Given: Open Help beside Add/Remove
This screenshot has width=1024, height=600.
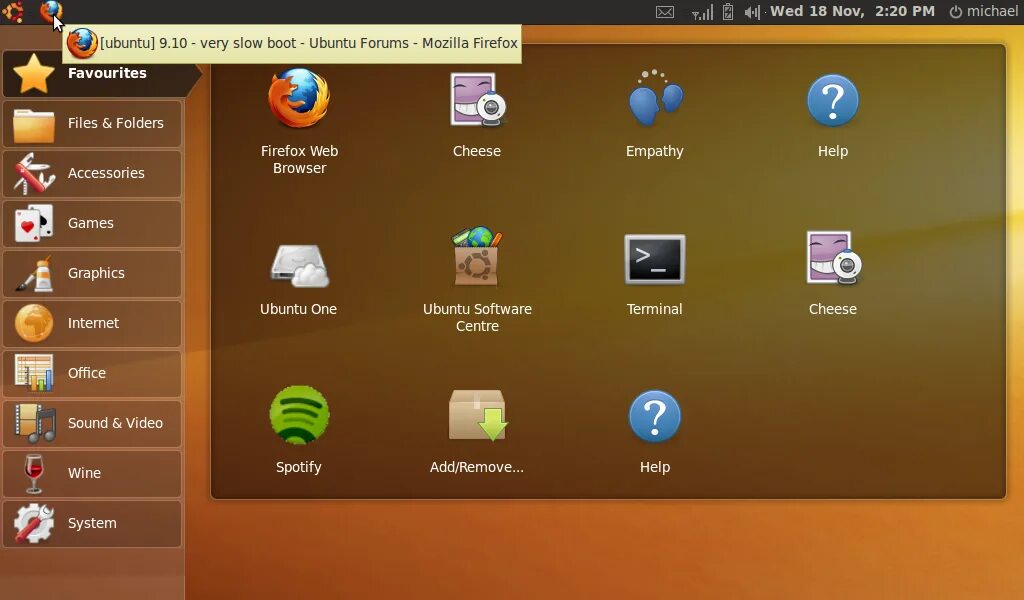Looking at the screenshot, I should pos(654,431).
